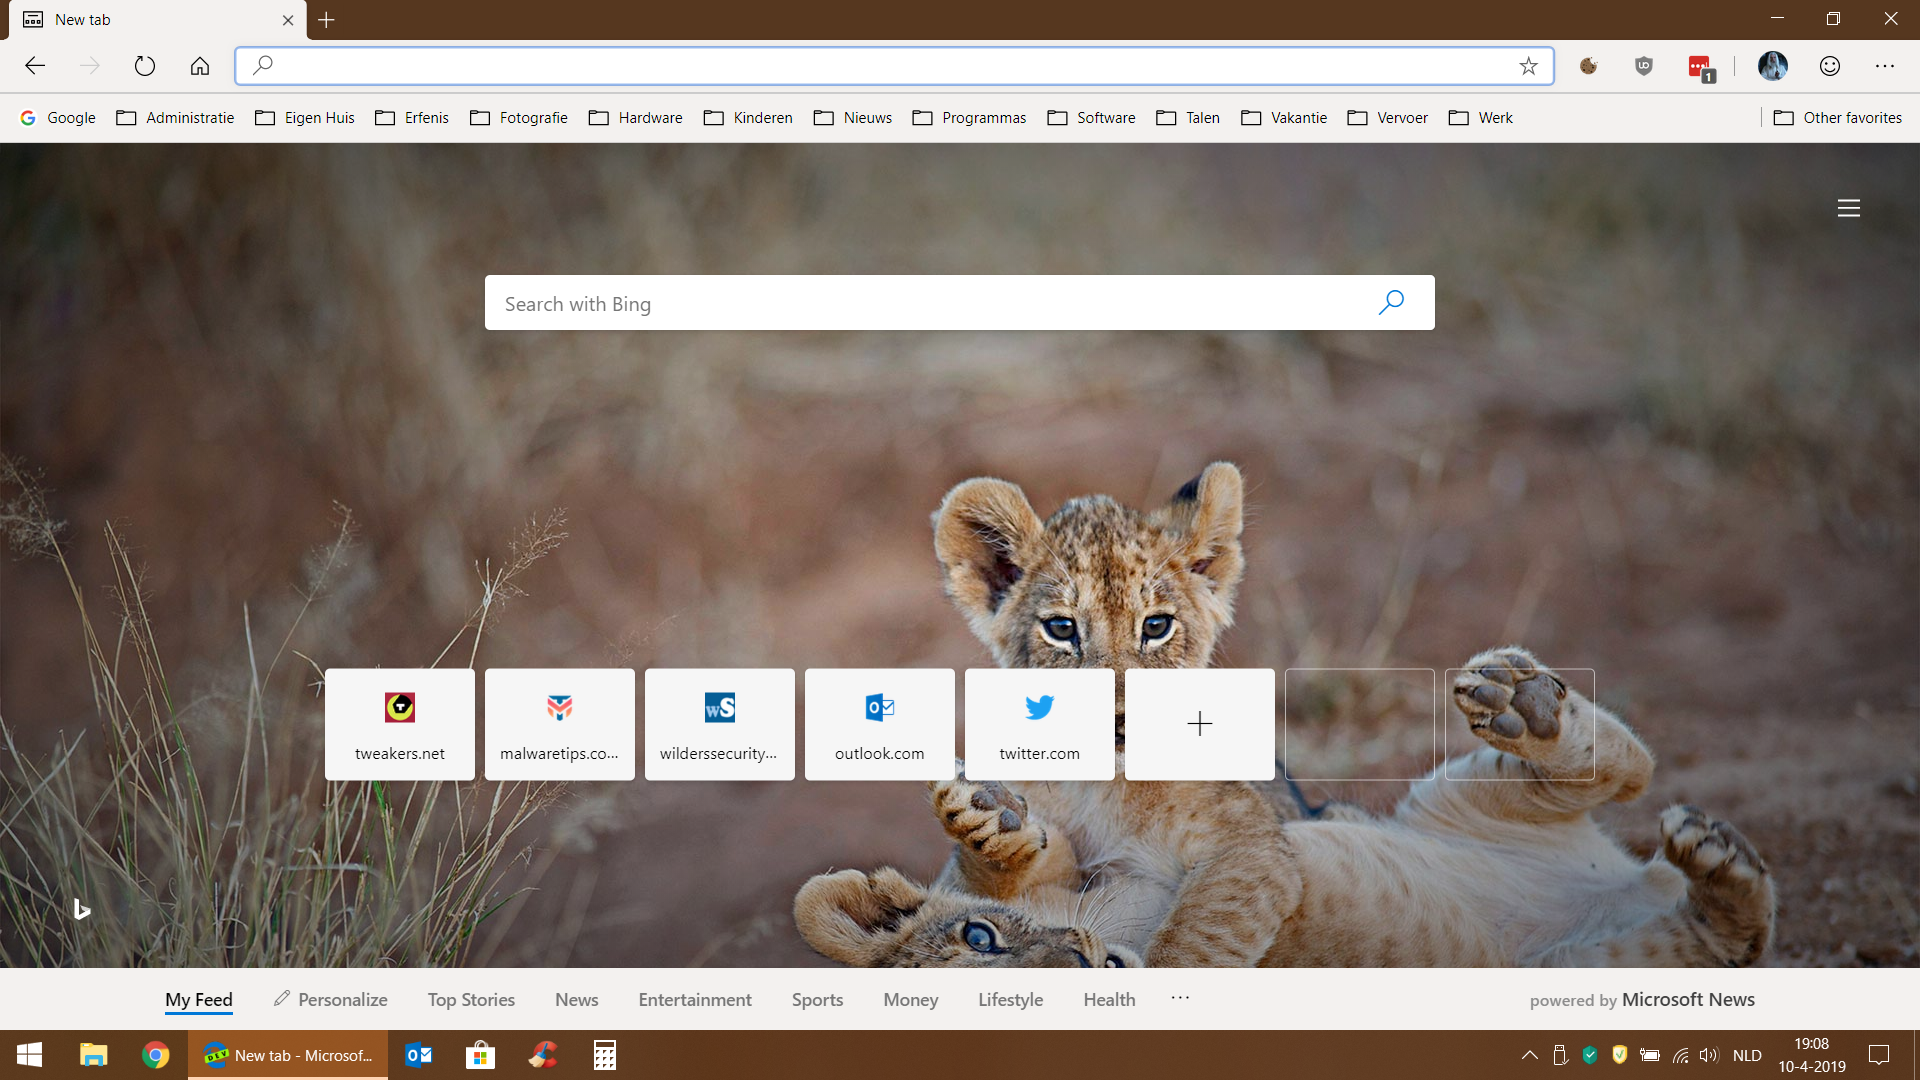Switch to the Top Stories tab

(471, 1000)
